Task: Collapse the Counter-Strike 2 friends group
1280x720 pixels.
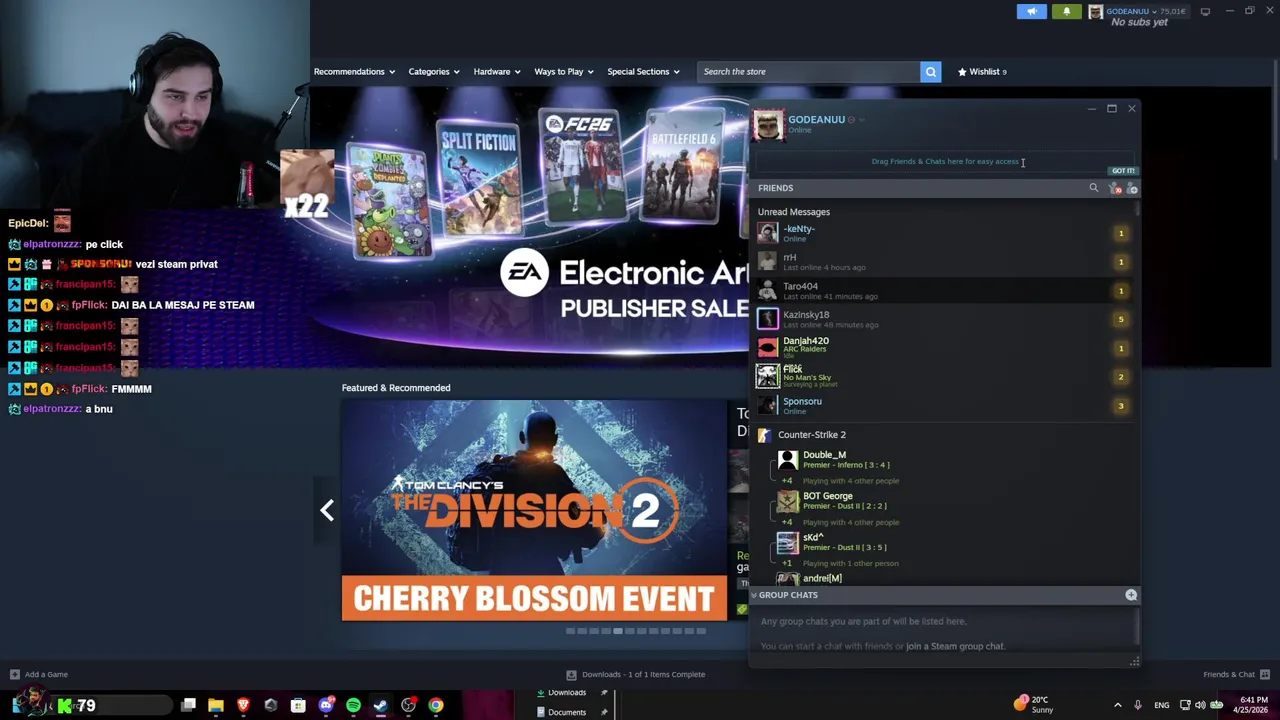Action: (811, 435)
